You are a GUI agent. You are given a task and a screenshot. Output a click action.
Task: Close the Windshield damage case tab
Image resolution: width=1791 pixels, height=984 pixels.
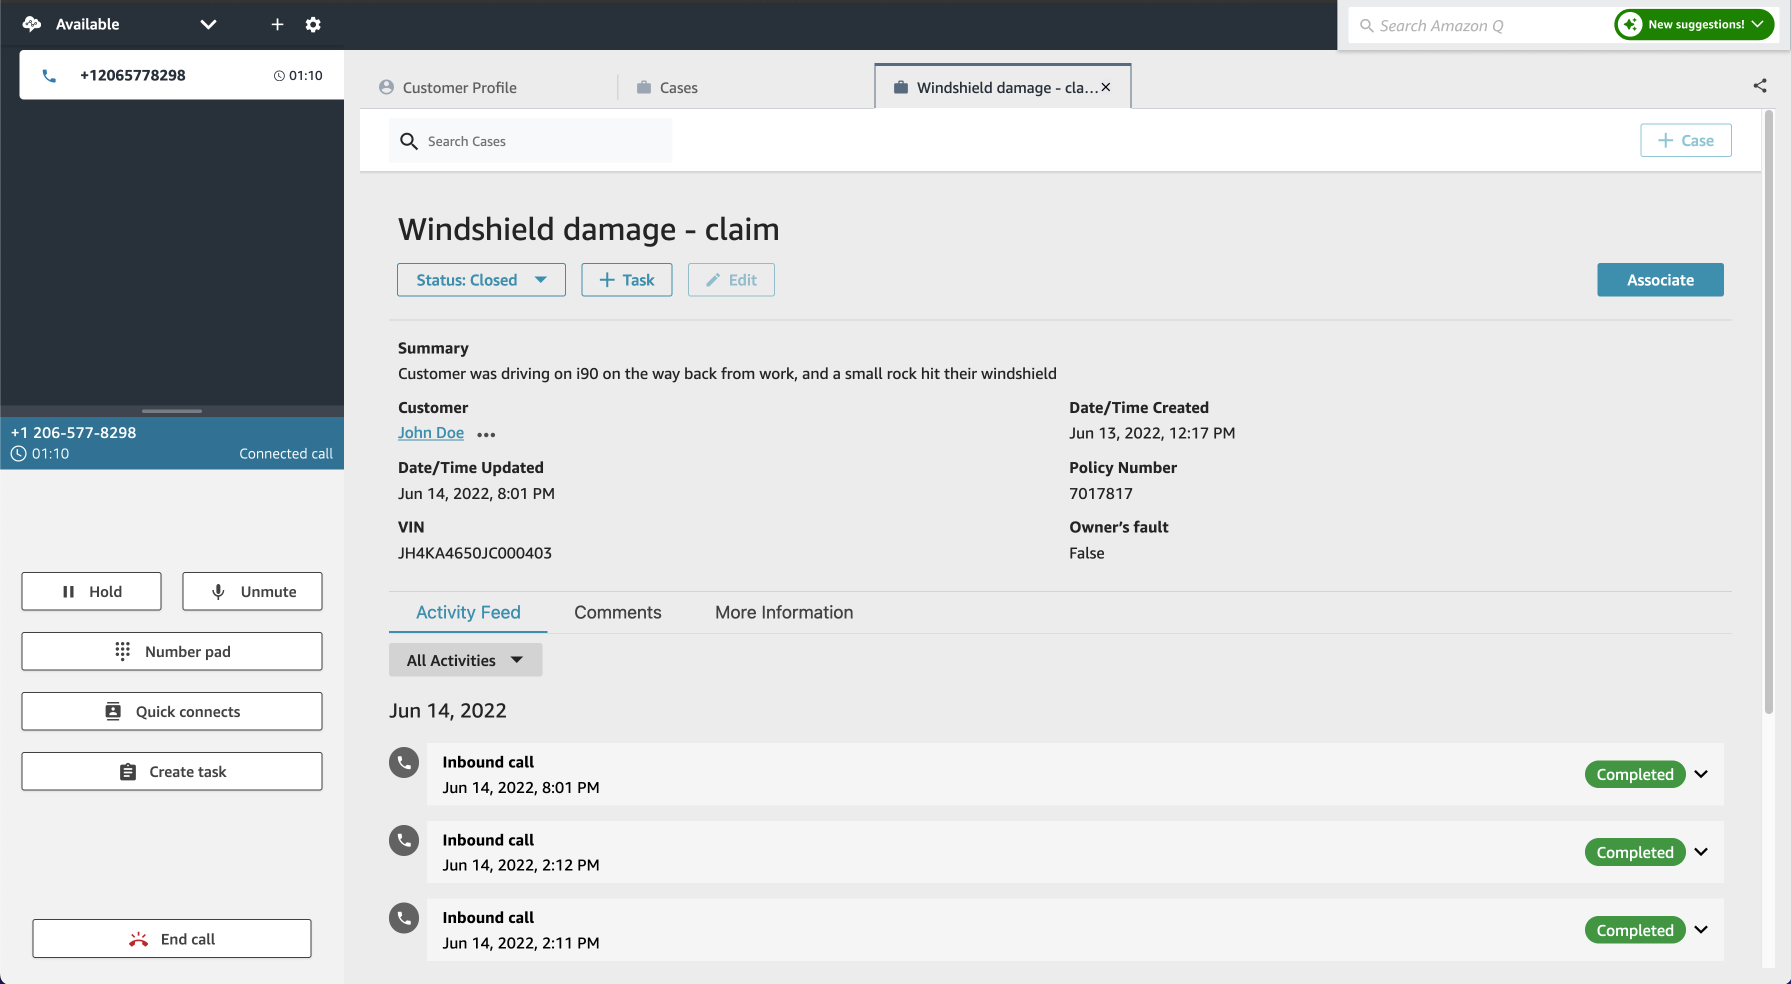point(1106,88)
